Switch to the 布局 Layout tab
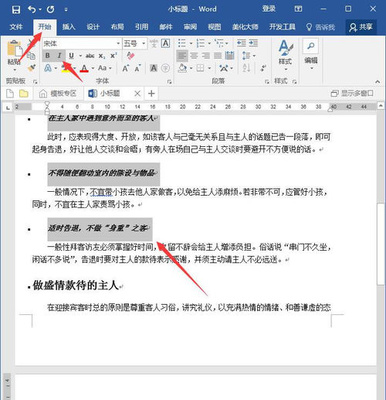The height and width of the screenshot is (400, 386). point(117,27)
